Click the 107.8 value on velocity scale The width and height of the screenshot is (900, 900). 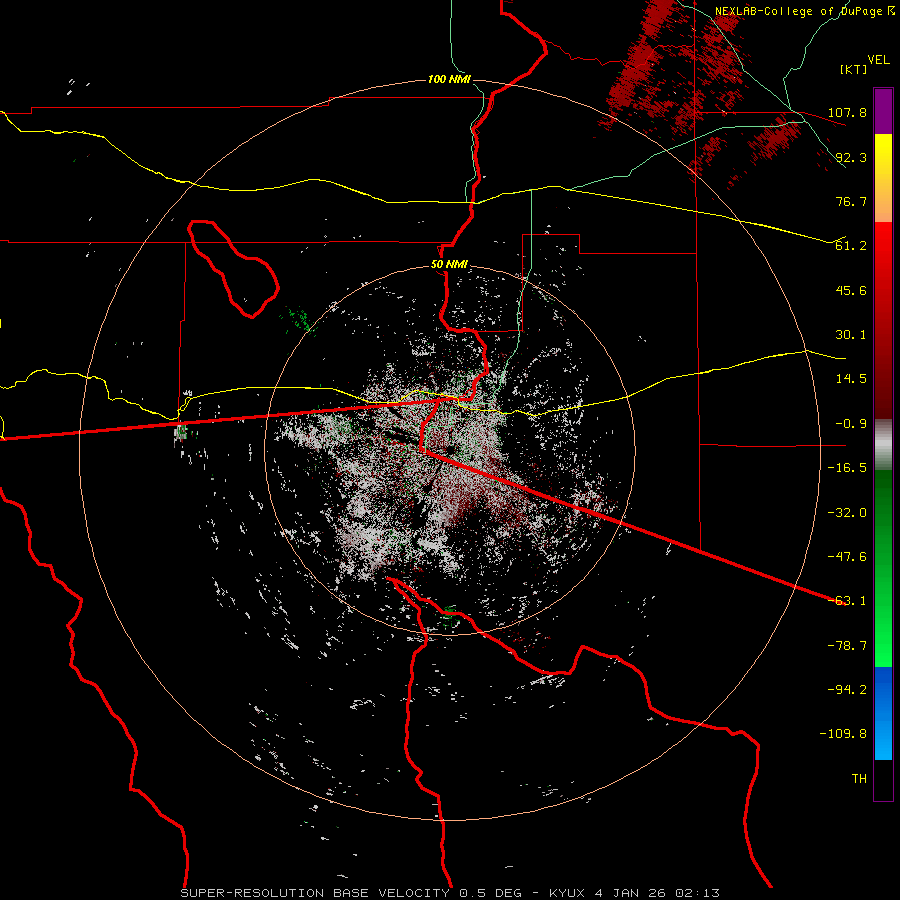[847, 112]
